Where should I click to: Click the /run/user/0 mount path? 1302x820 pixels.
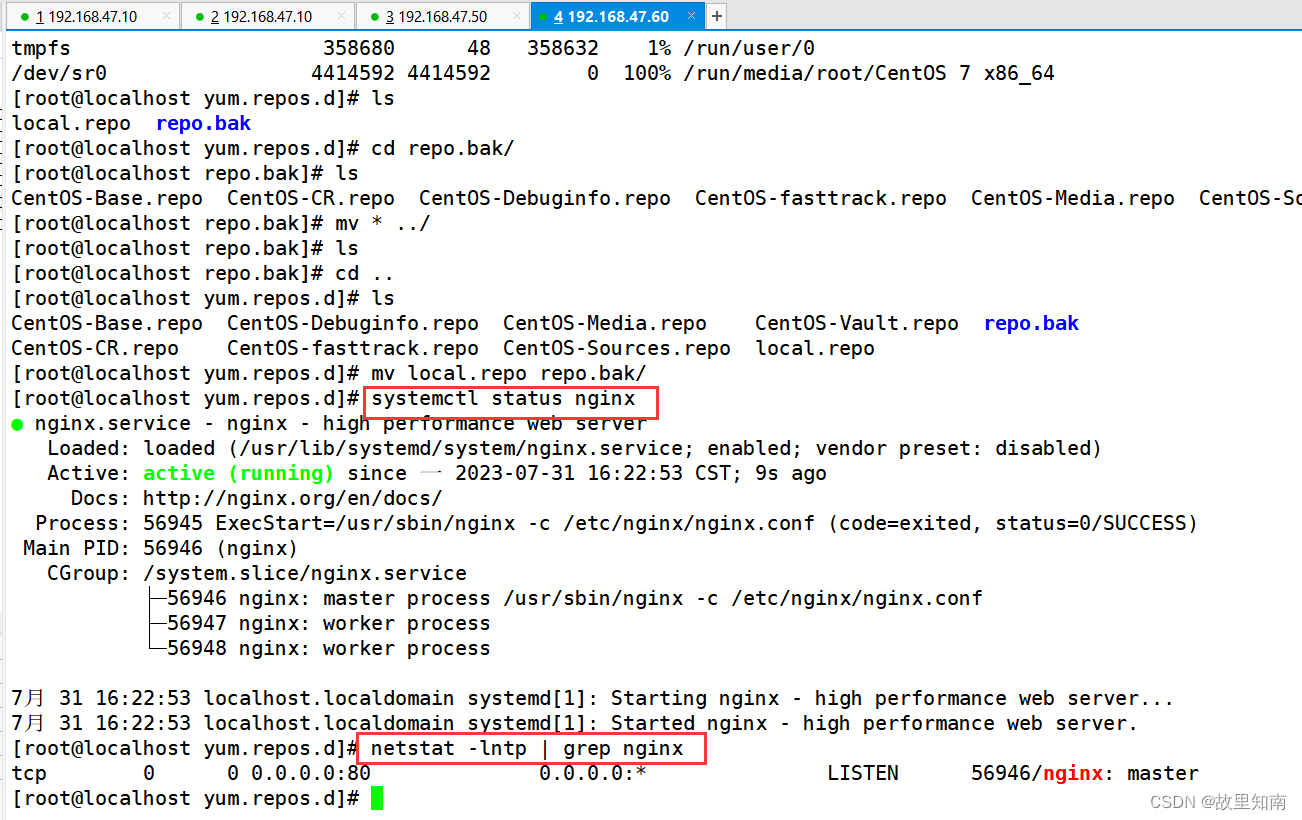(x=749, y=48)
